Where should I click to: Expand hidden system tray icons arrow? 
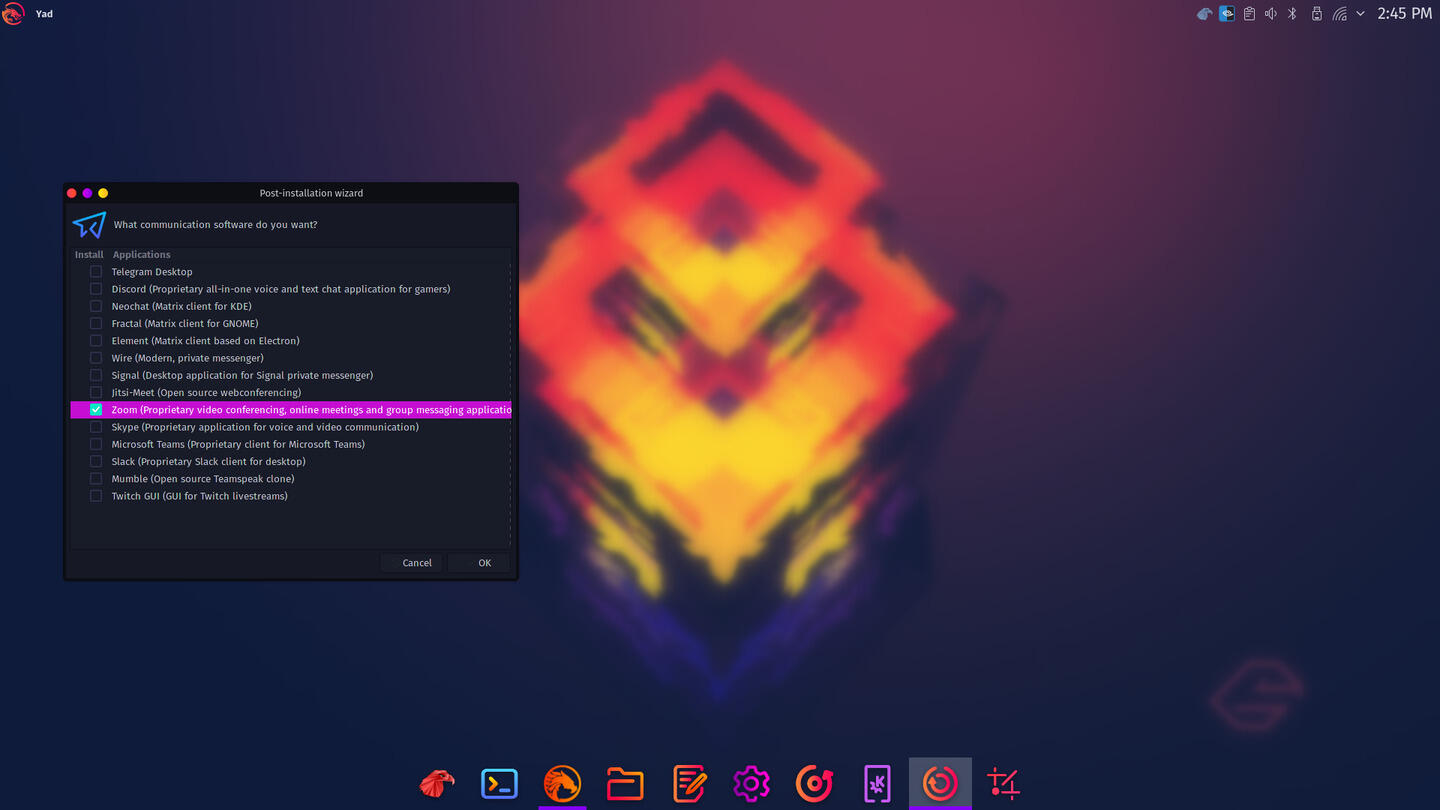(1360, 14)
